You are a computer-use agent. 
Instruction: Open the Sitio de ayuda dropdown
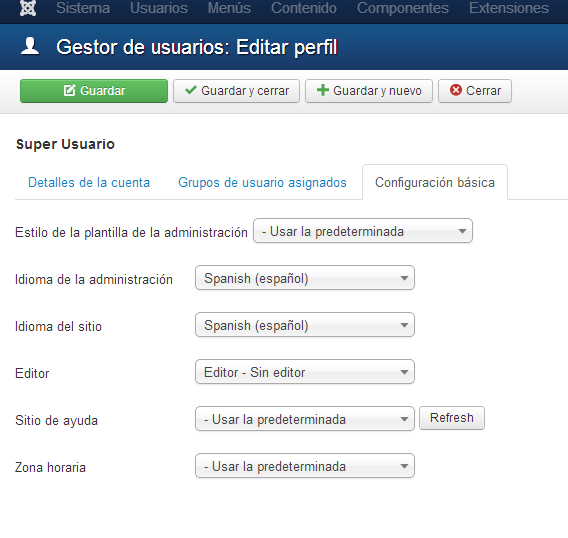coord(305,419)
